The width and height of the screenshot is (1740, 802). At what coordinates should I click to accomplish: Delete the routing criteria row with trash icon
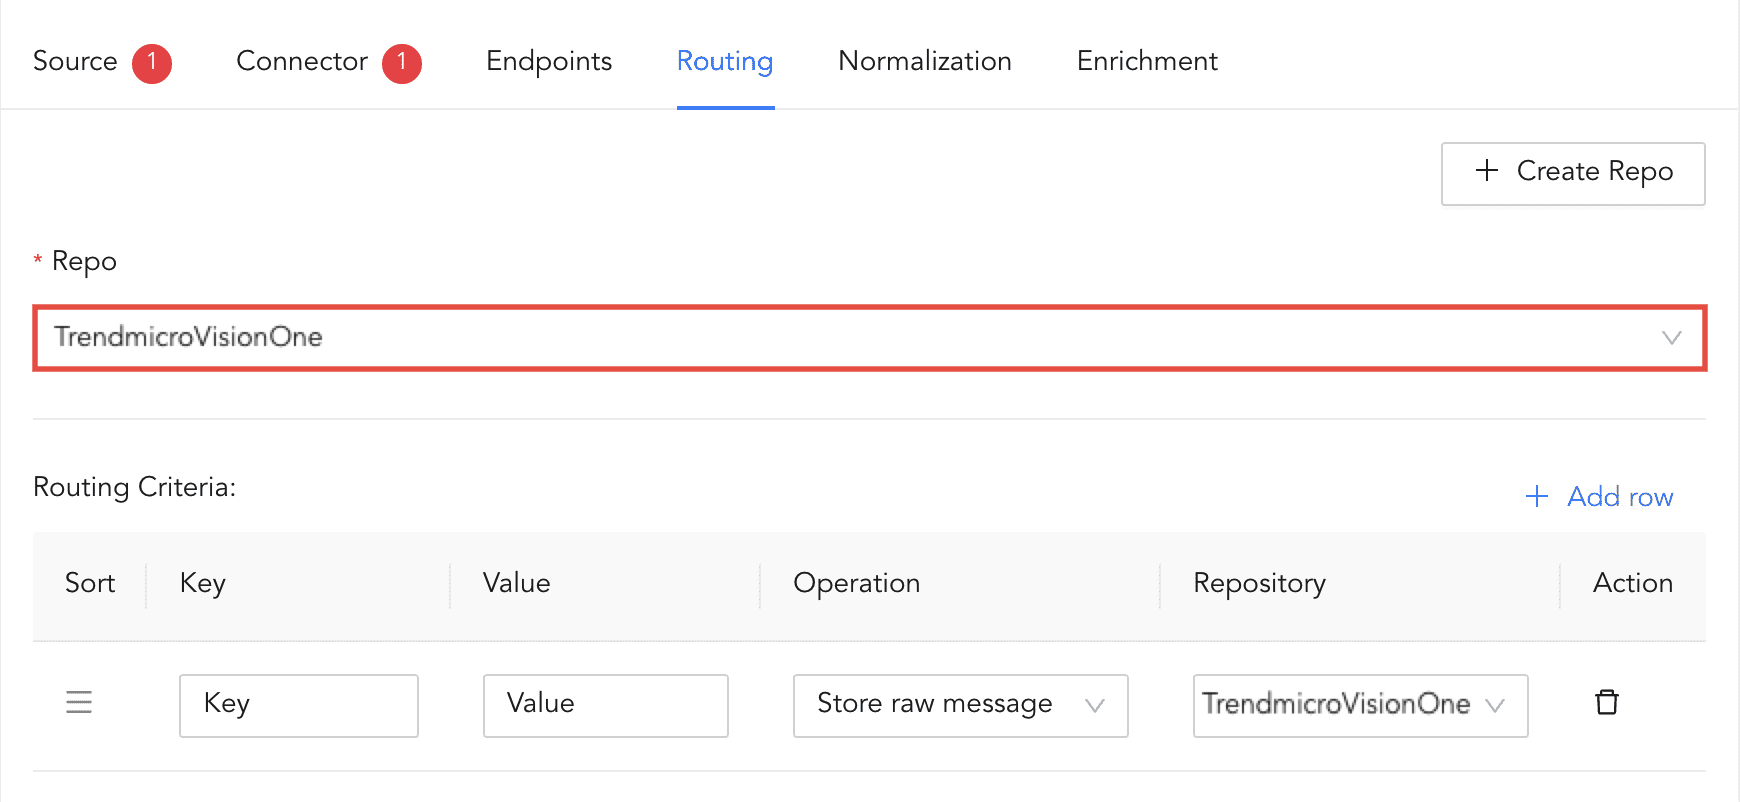[x=1606, y=703]
